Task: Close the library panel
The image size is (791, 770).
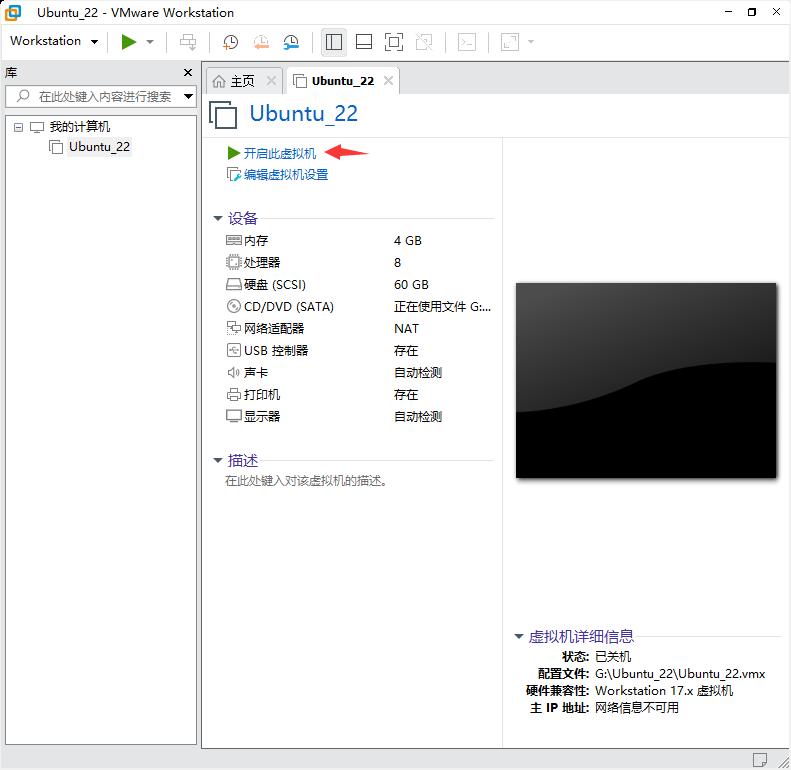Action: [188, 73]
